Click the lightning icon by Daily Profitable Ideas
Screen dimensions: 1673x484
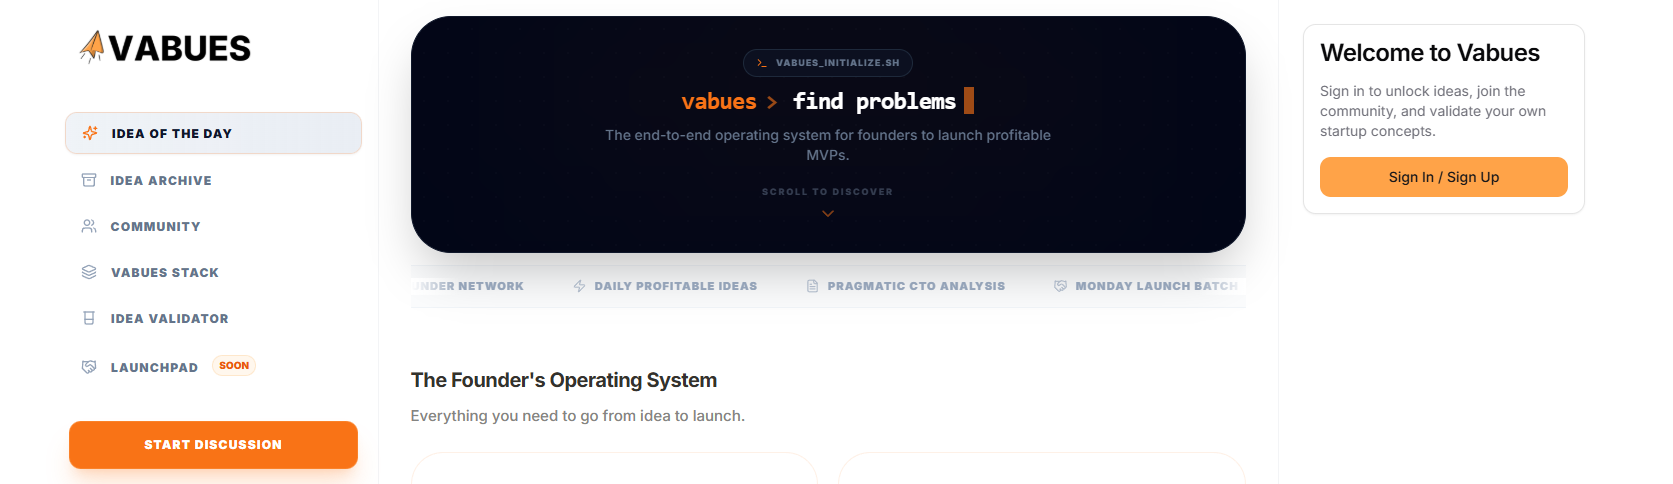580,286
